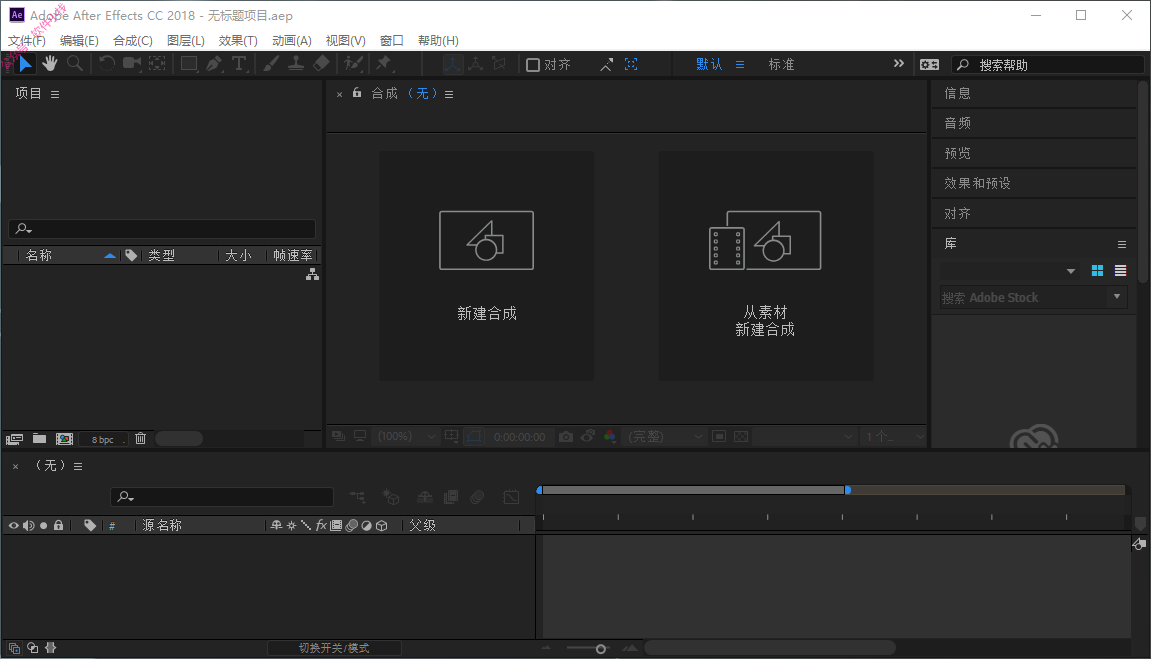Viewport: 1151px width, 659px height.
Task: Select the Rotation tool
Action: pyautogui.click(x=107, y=64)
